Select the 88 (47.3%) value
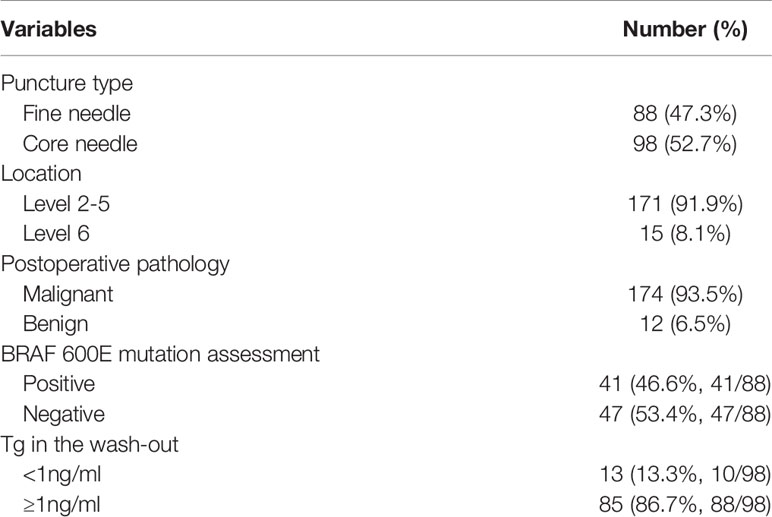Screen dimensions: 772x517 685,114
